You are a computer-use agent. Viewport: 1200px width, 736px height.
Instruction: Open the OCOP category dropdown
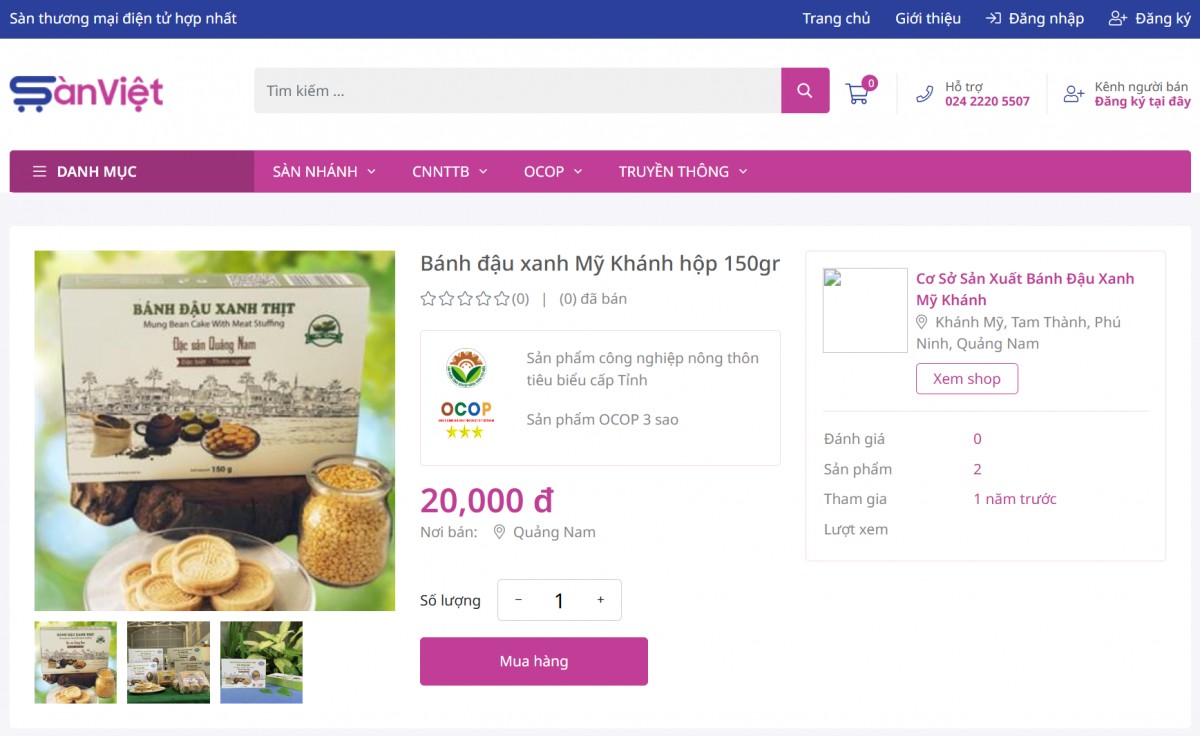(x=552, y=170)
